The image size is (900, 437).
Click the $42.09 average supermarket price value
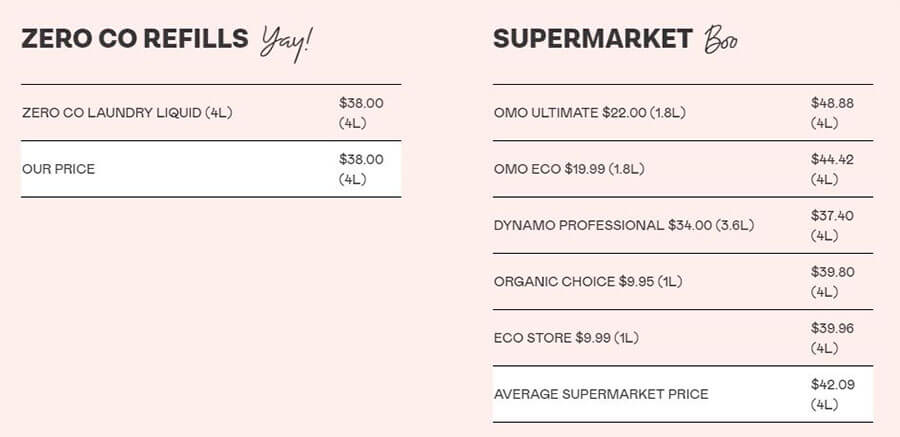(832, 384)
